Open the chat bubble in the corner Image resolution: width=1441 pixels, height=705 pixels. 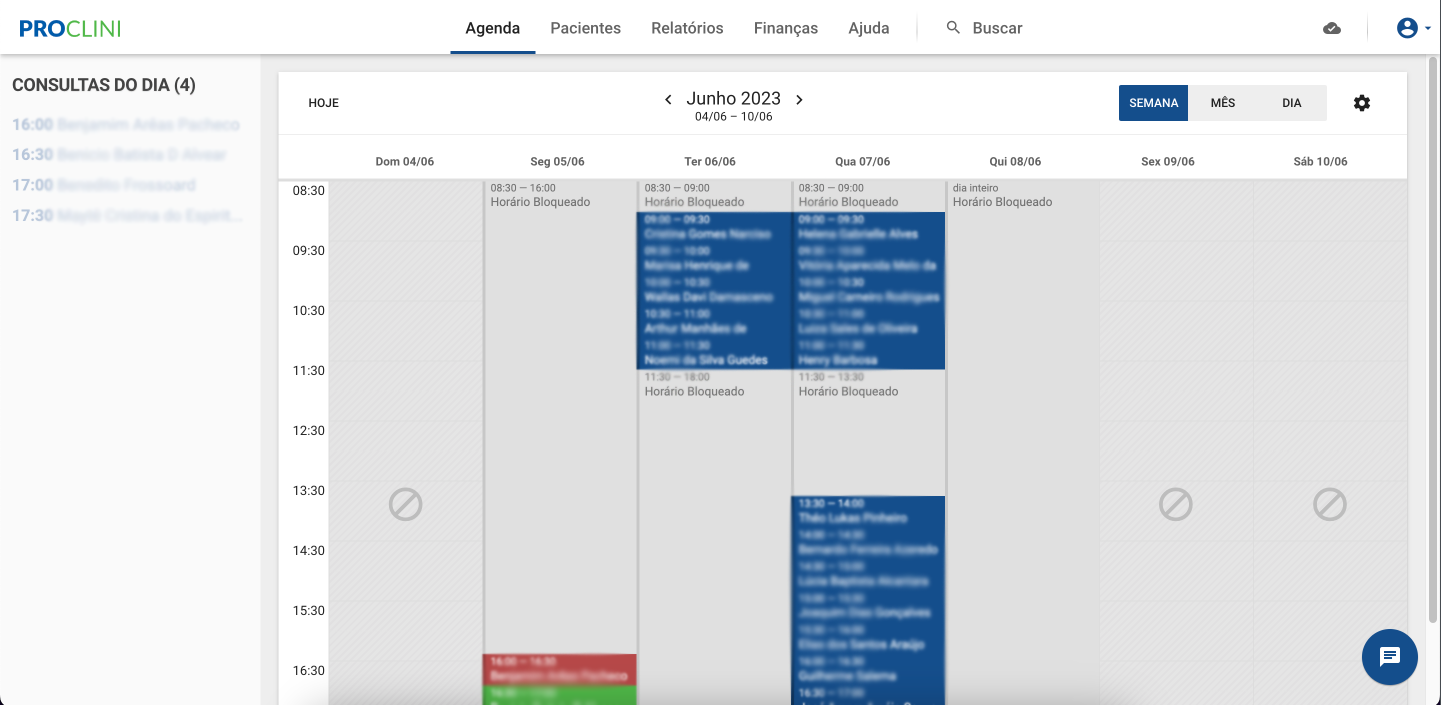[x=1390, y=657]
